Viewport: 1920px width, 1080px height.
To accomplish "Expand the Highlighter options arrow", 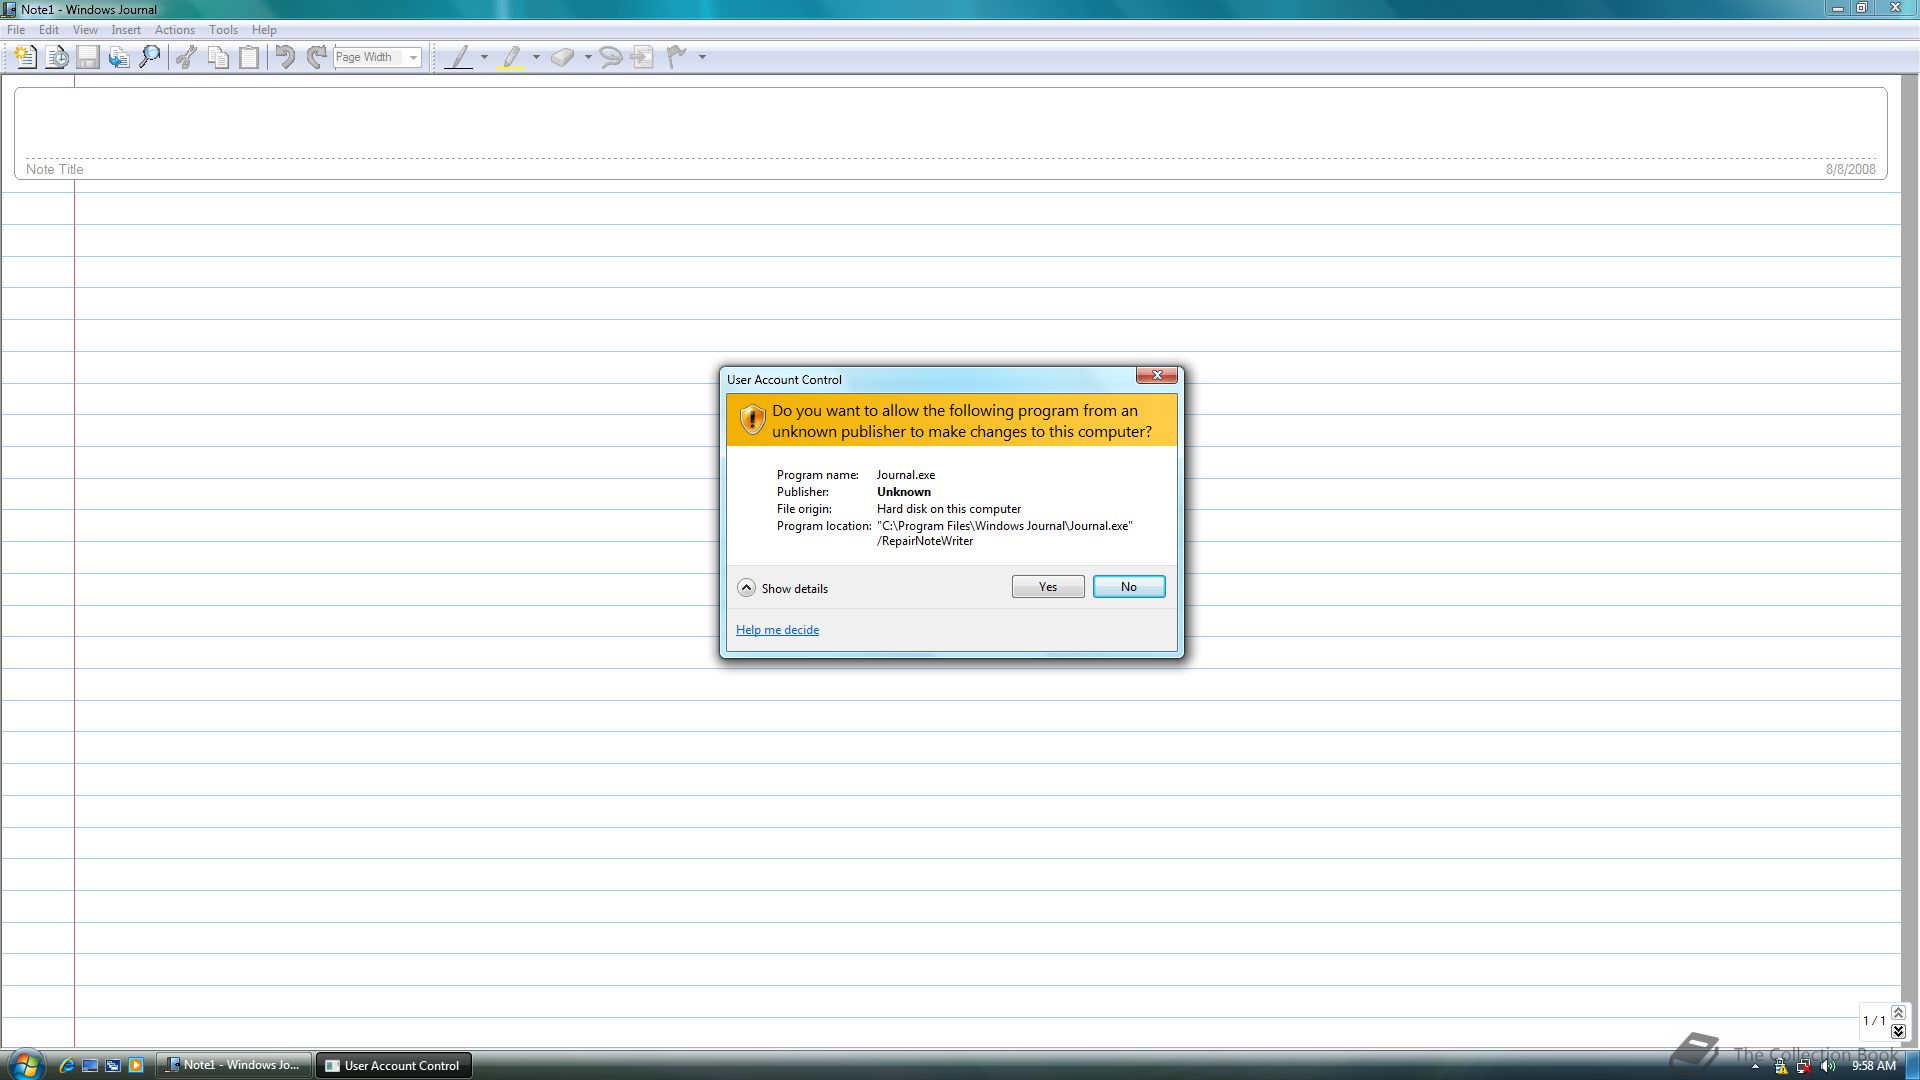I will 536,57.
